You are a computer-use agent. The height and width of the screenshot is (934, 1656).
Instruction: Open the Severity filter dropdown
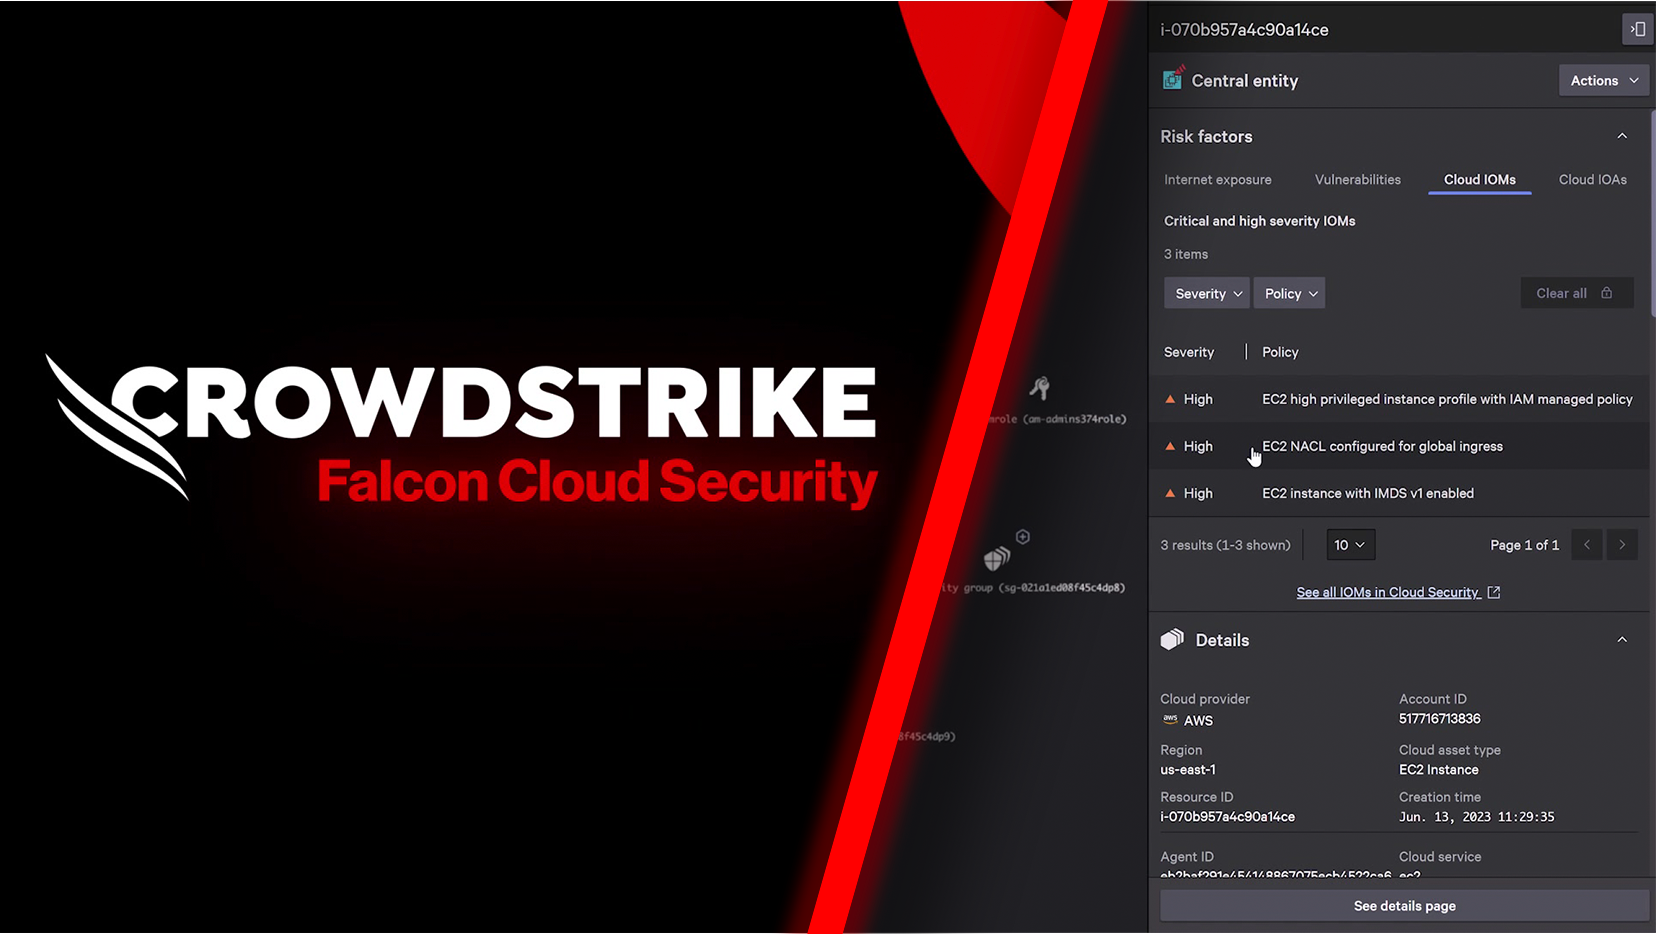tap(1206, 292)
